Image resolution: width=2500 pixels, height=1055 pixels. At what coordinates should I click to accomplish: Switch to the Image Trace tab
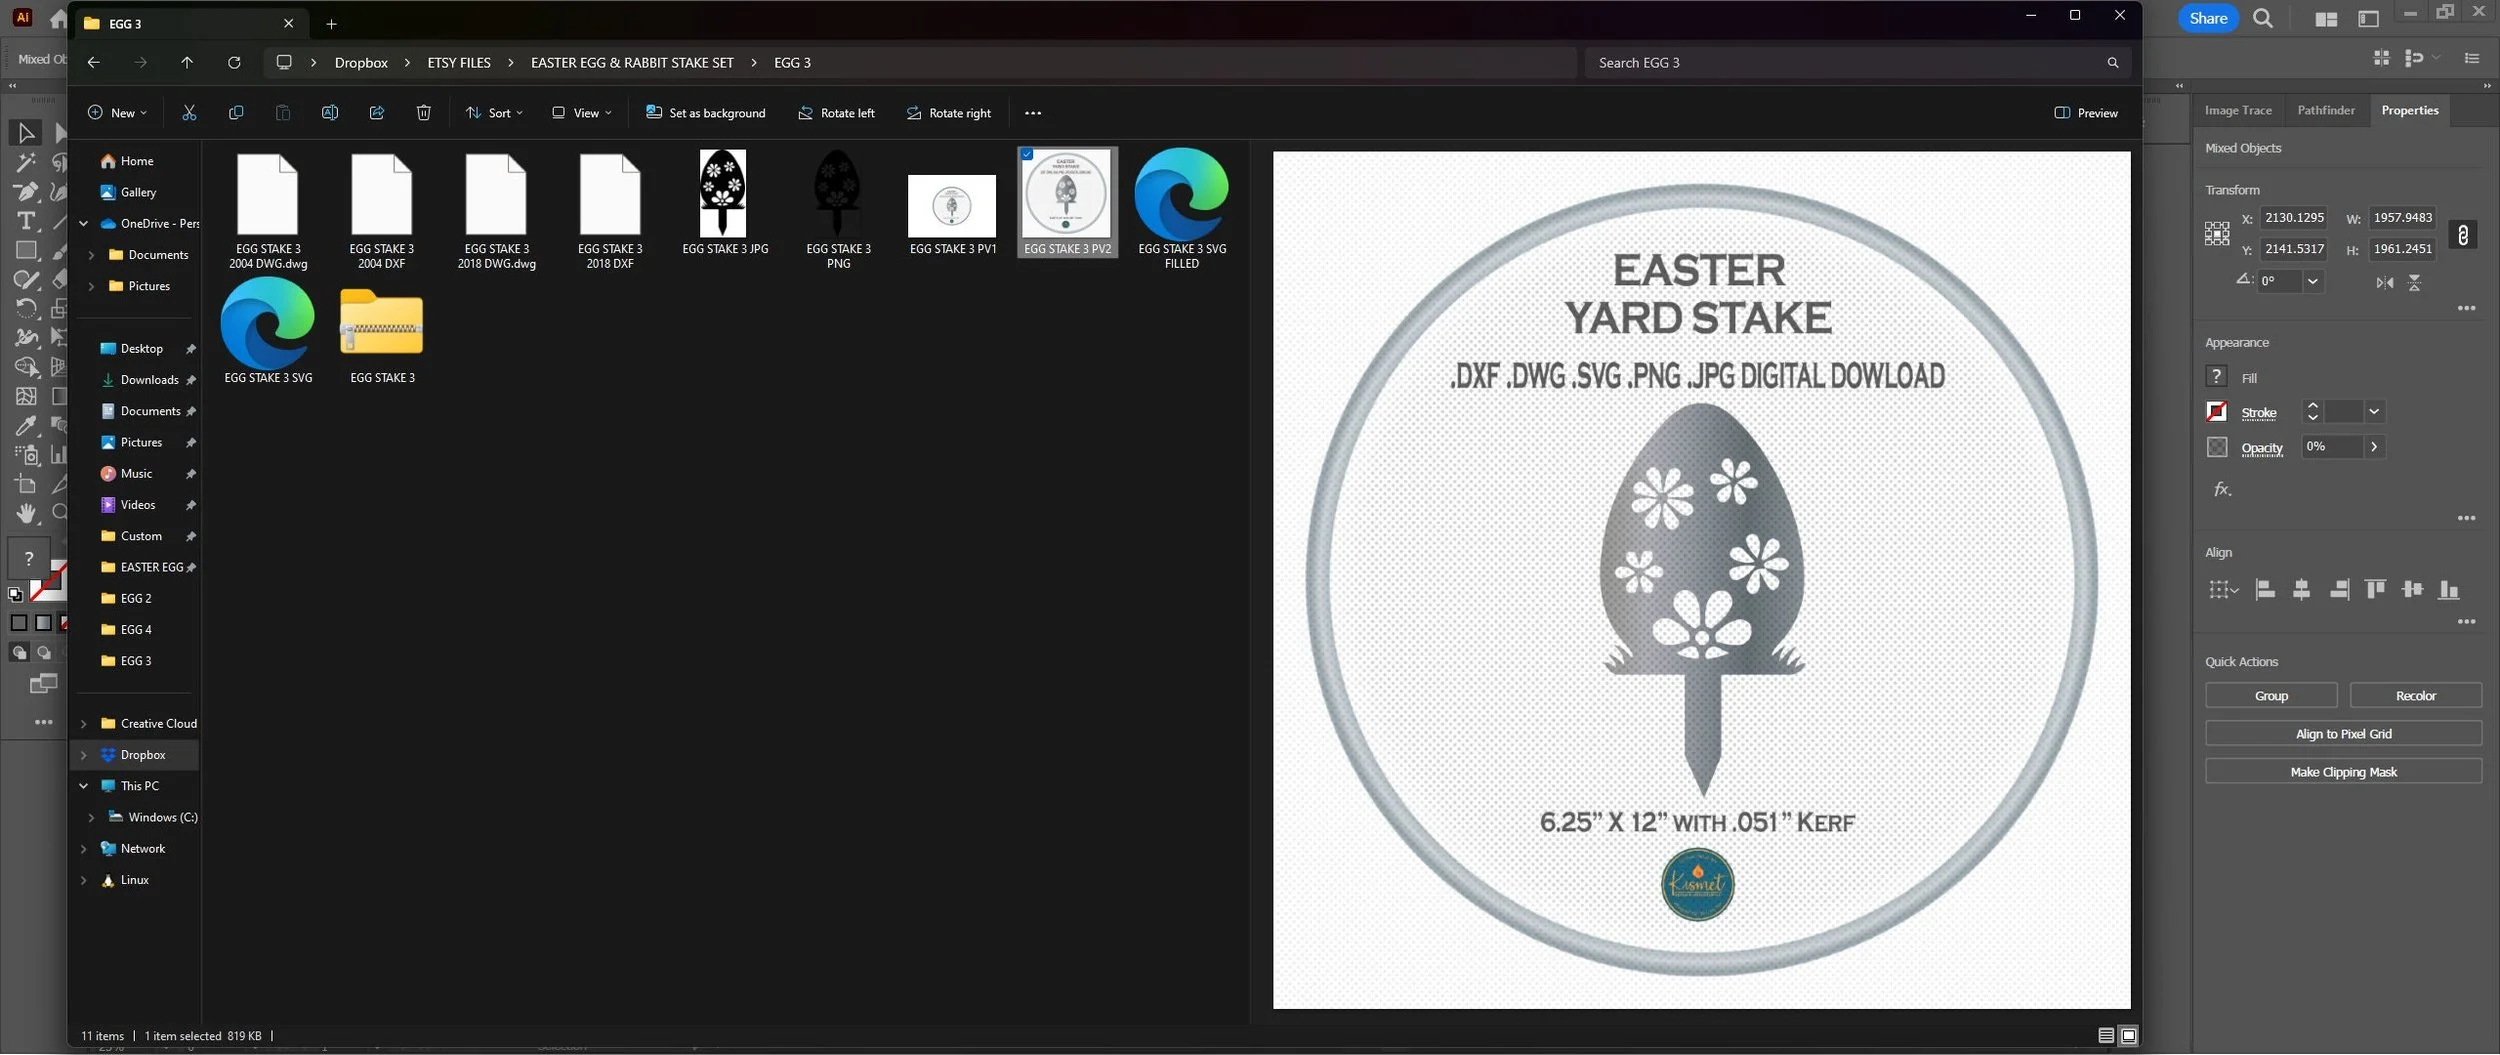[2238, 110]
